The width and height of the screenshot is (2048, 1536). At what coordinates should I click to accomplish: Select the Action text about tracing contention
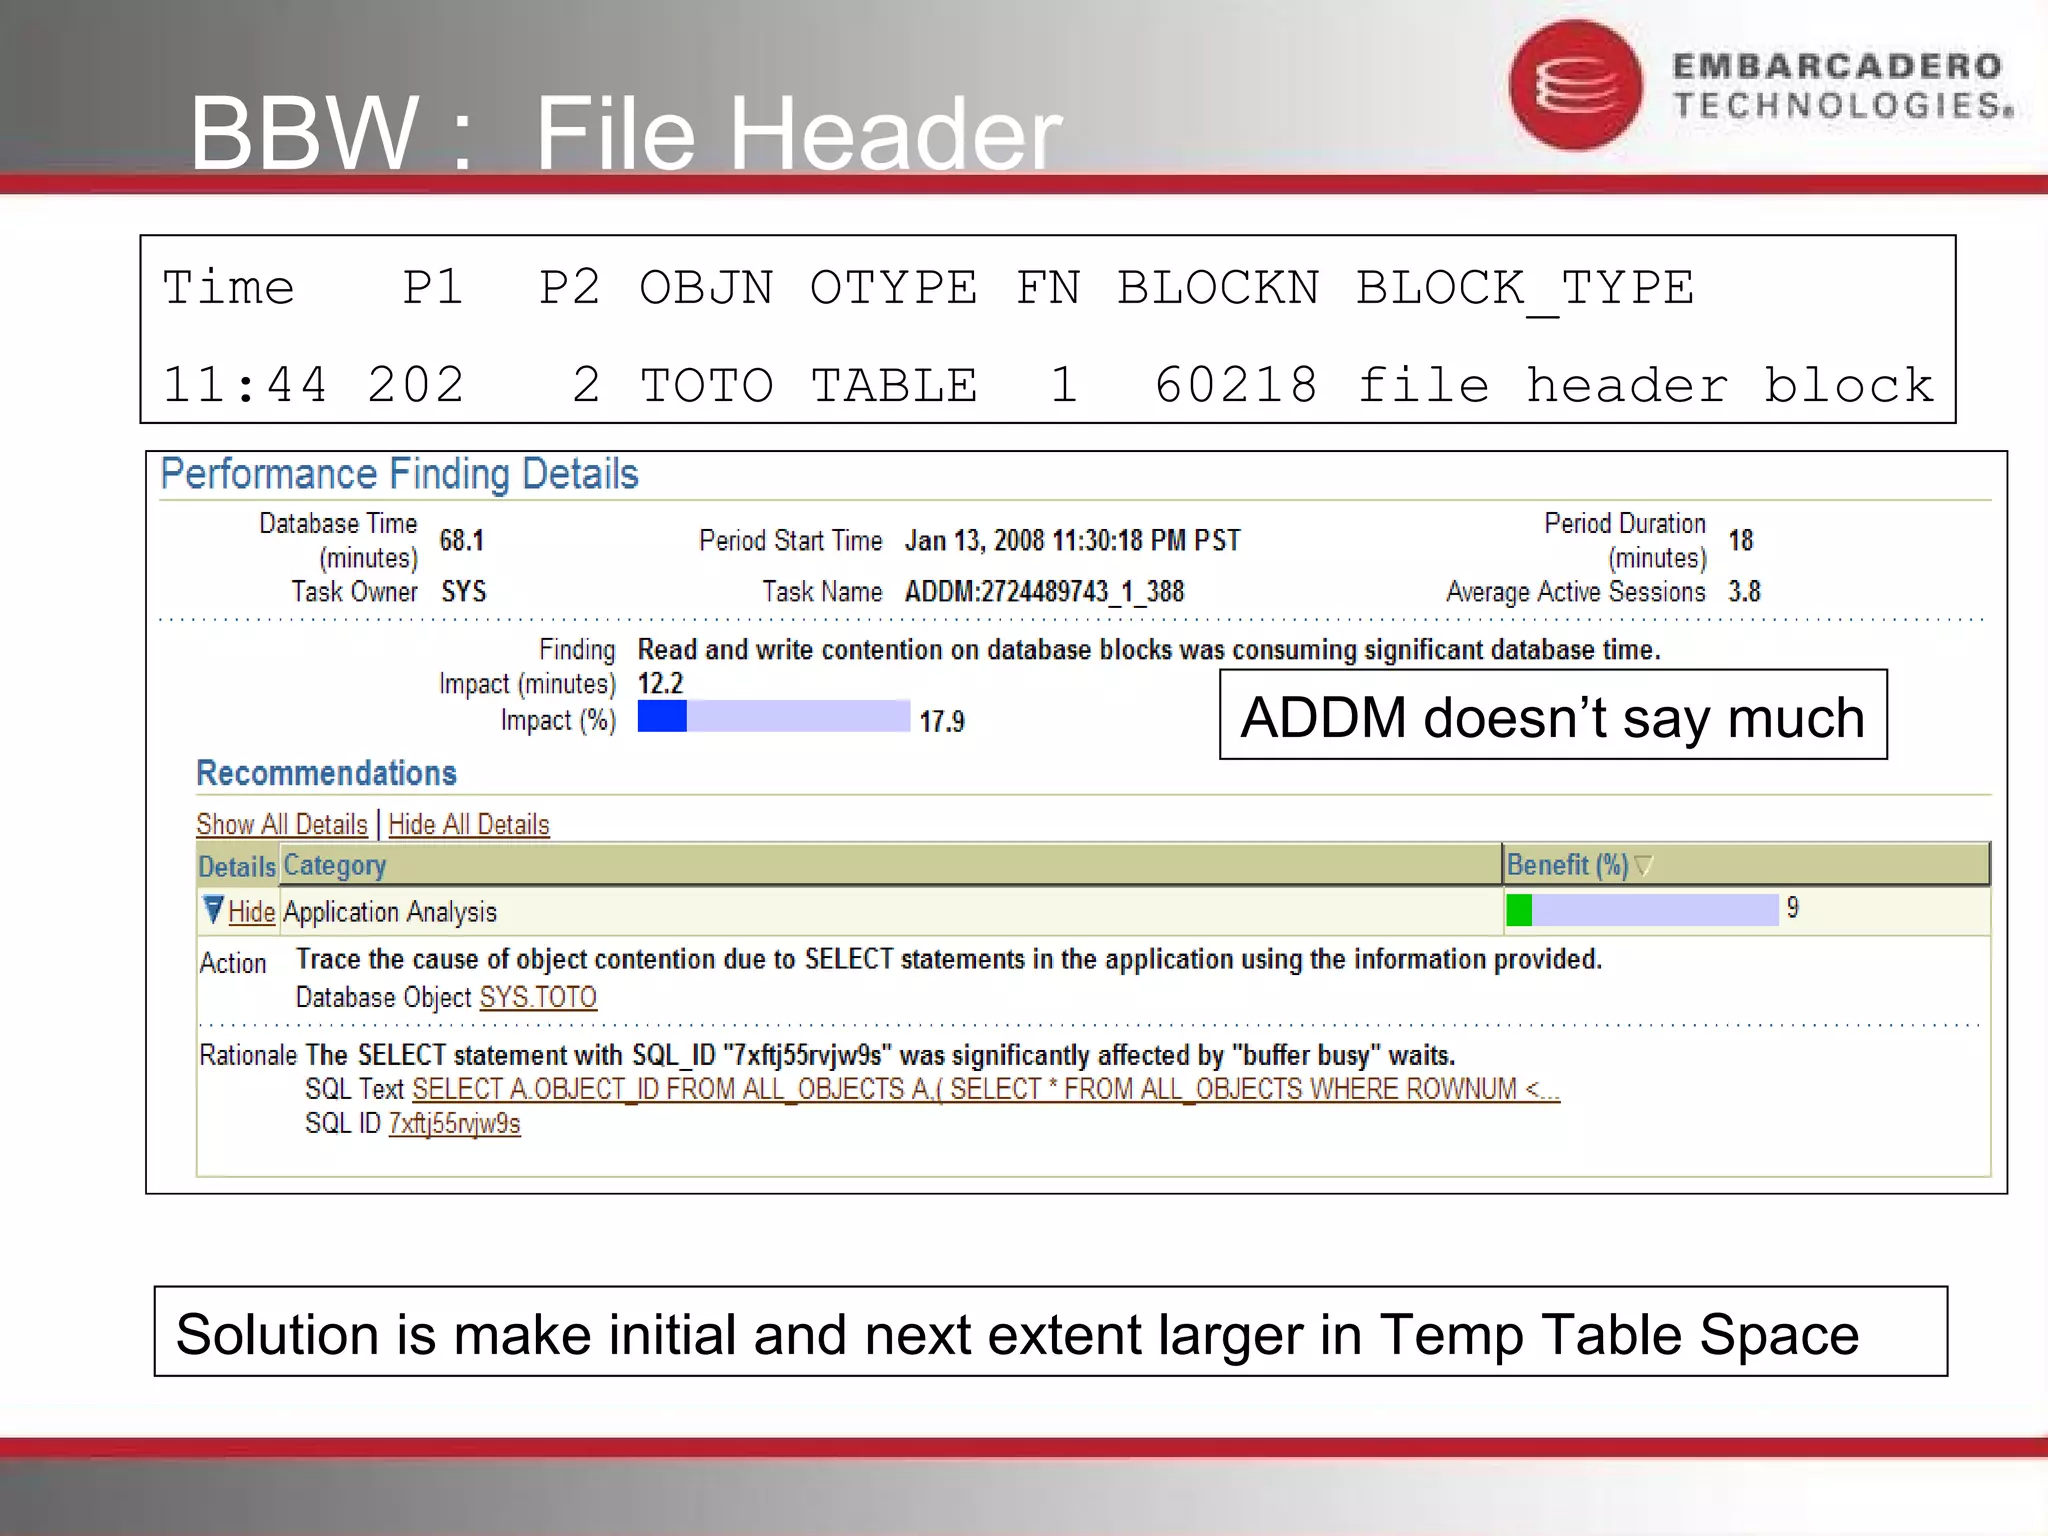pos(949,959)
